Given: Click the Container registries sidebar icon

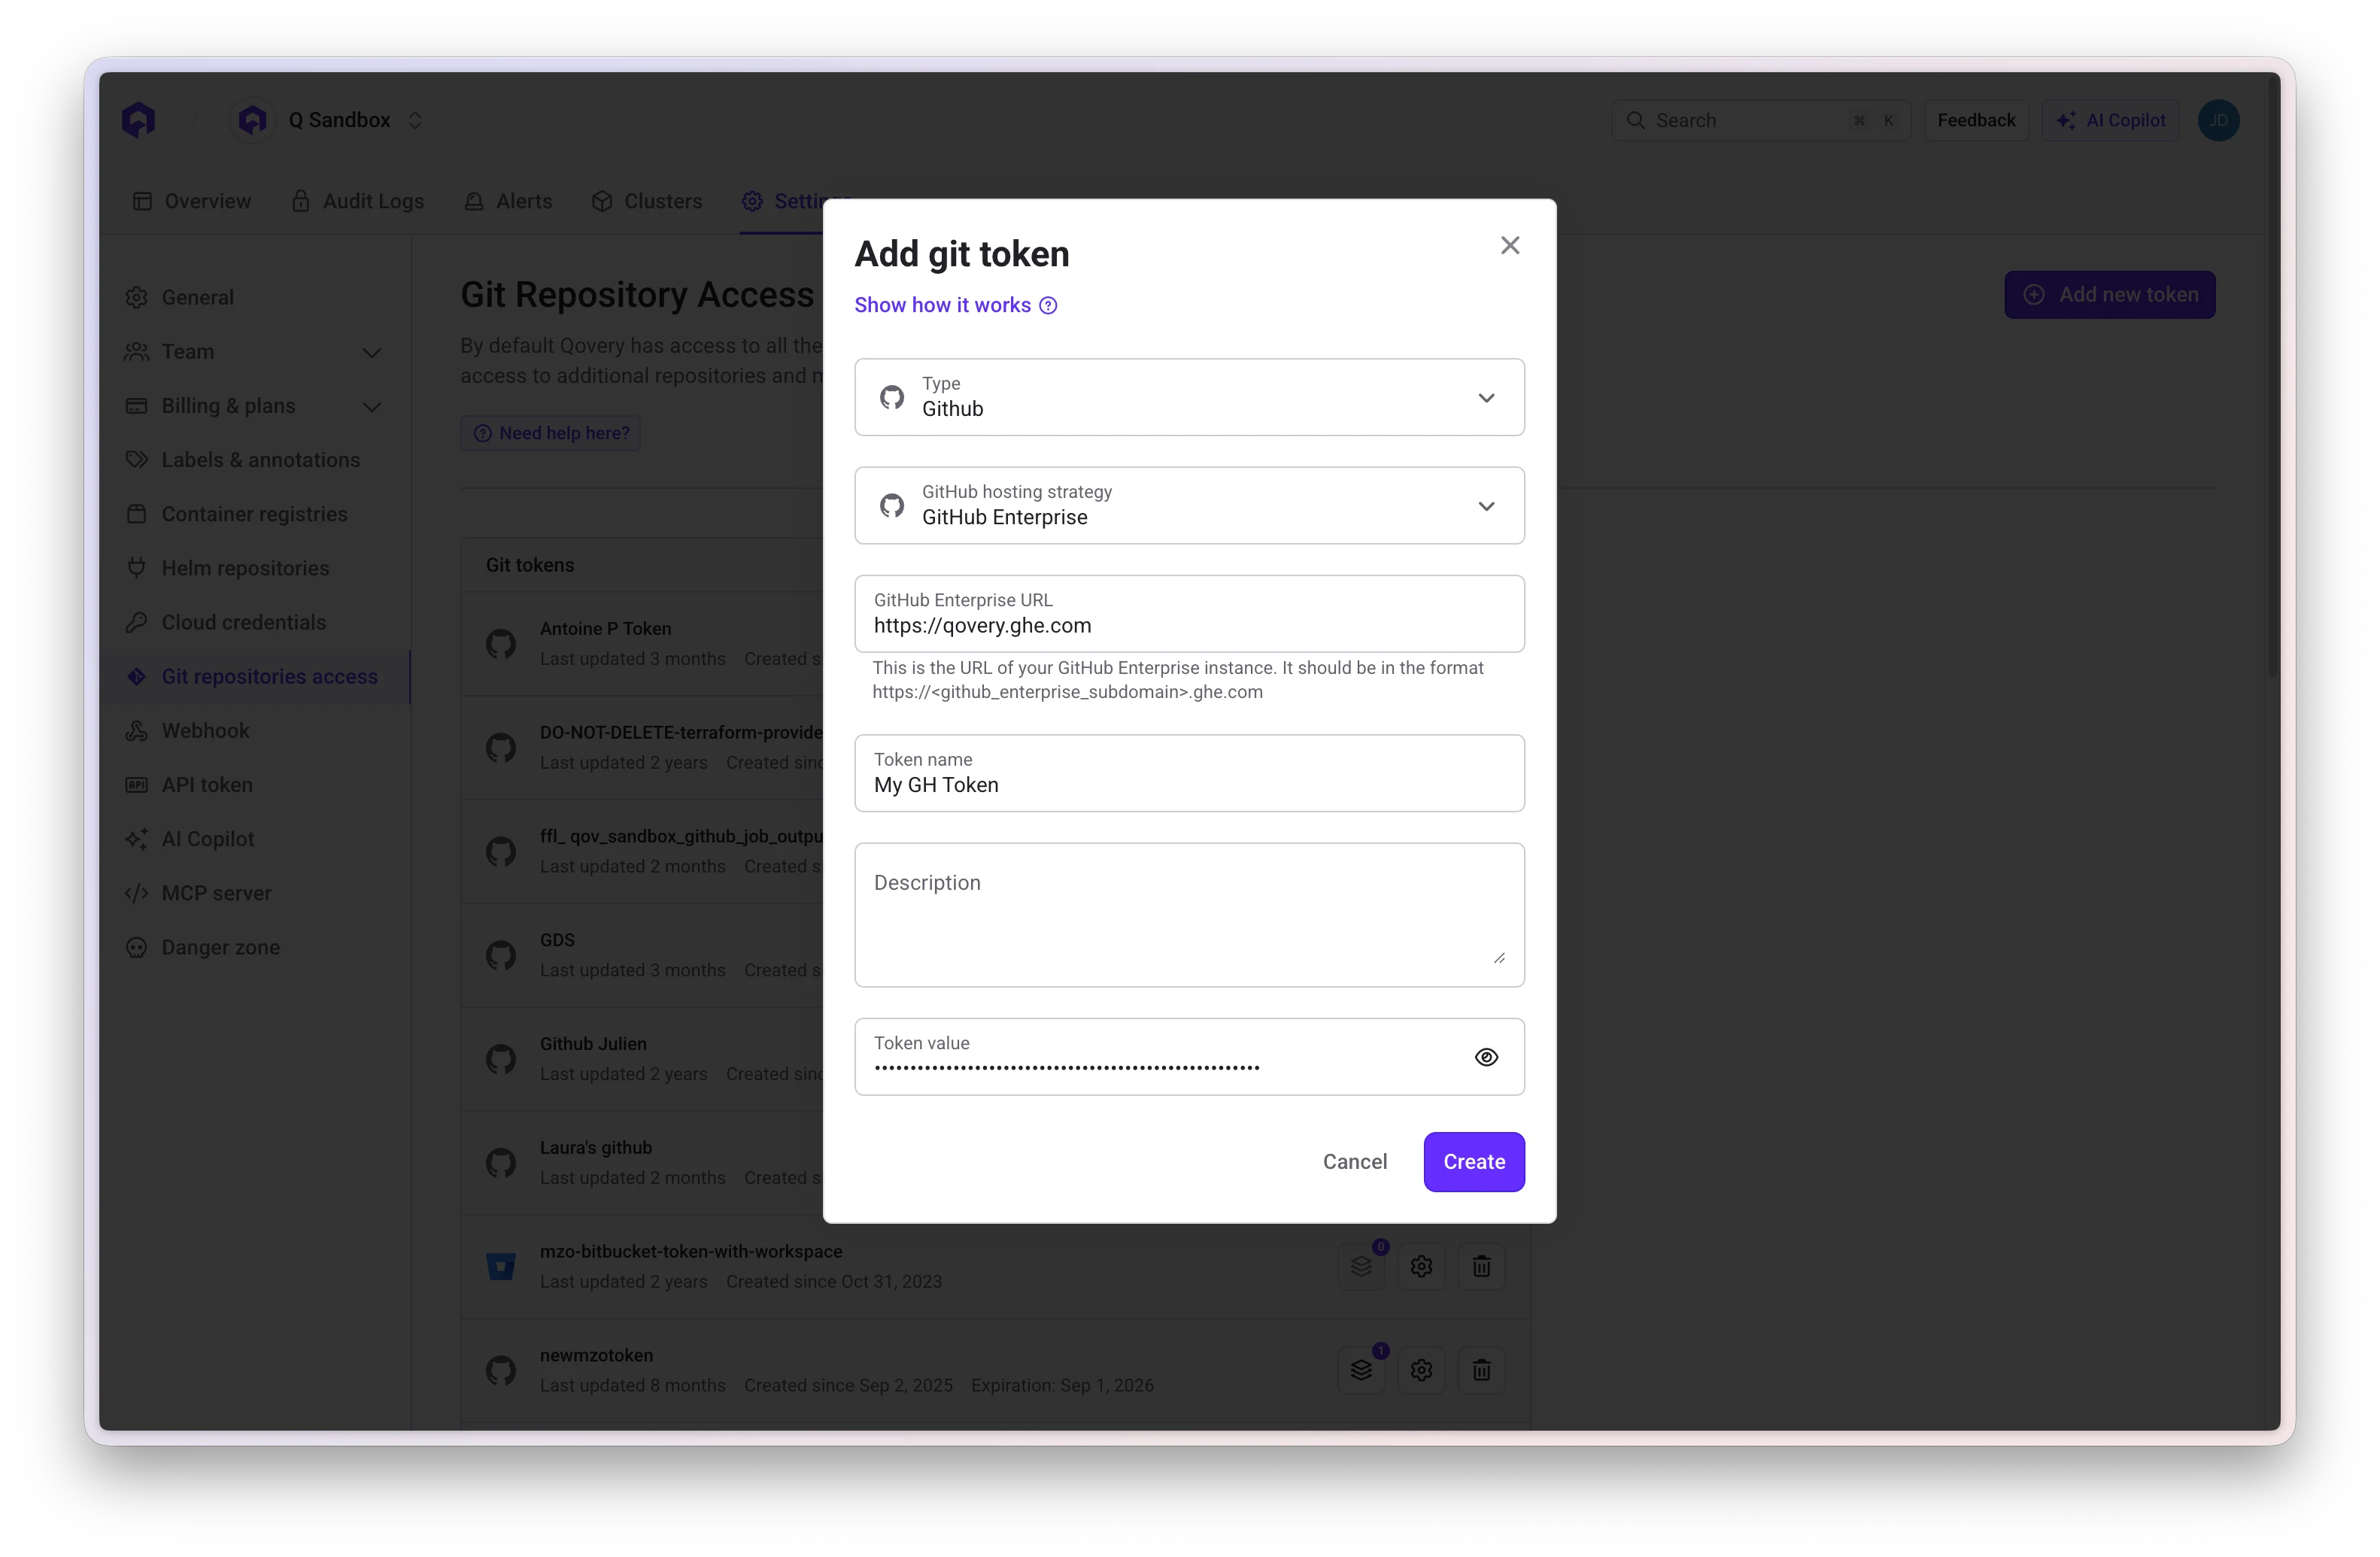Looking at the screenshot, I should 137,513.
